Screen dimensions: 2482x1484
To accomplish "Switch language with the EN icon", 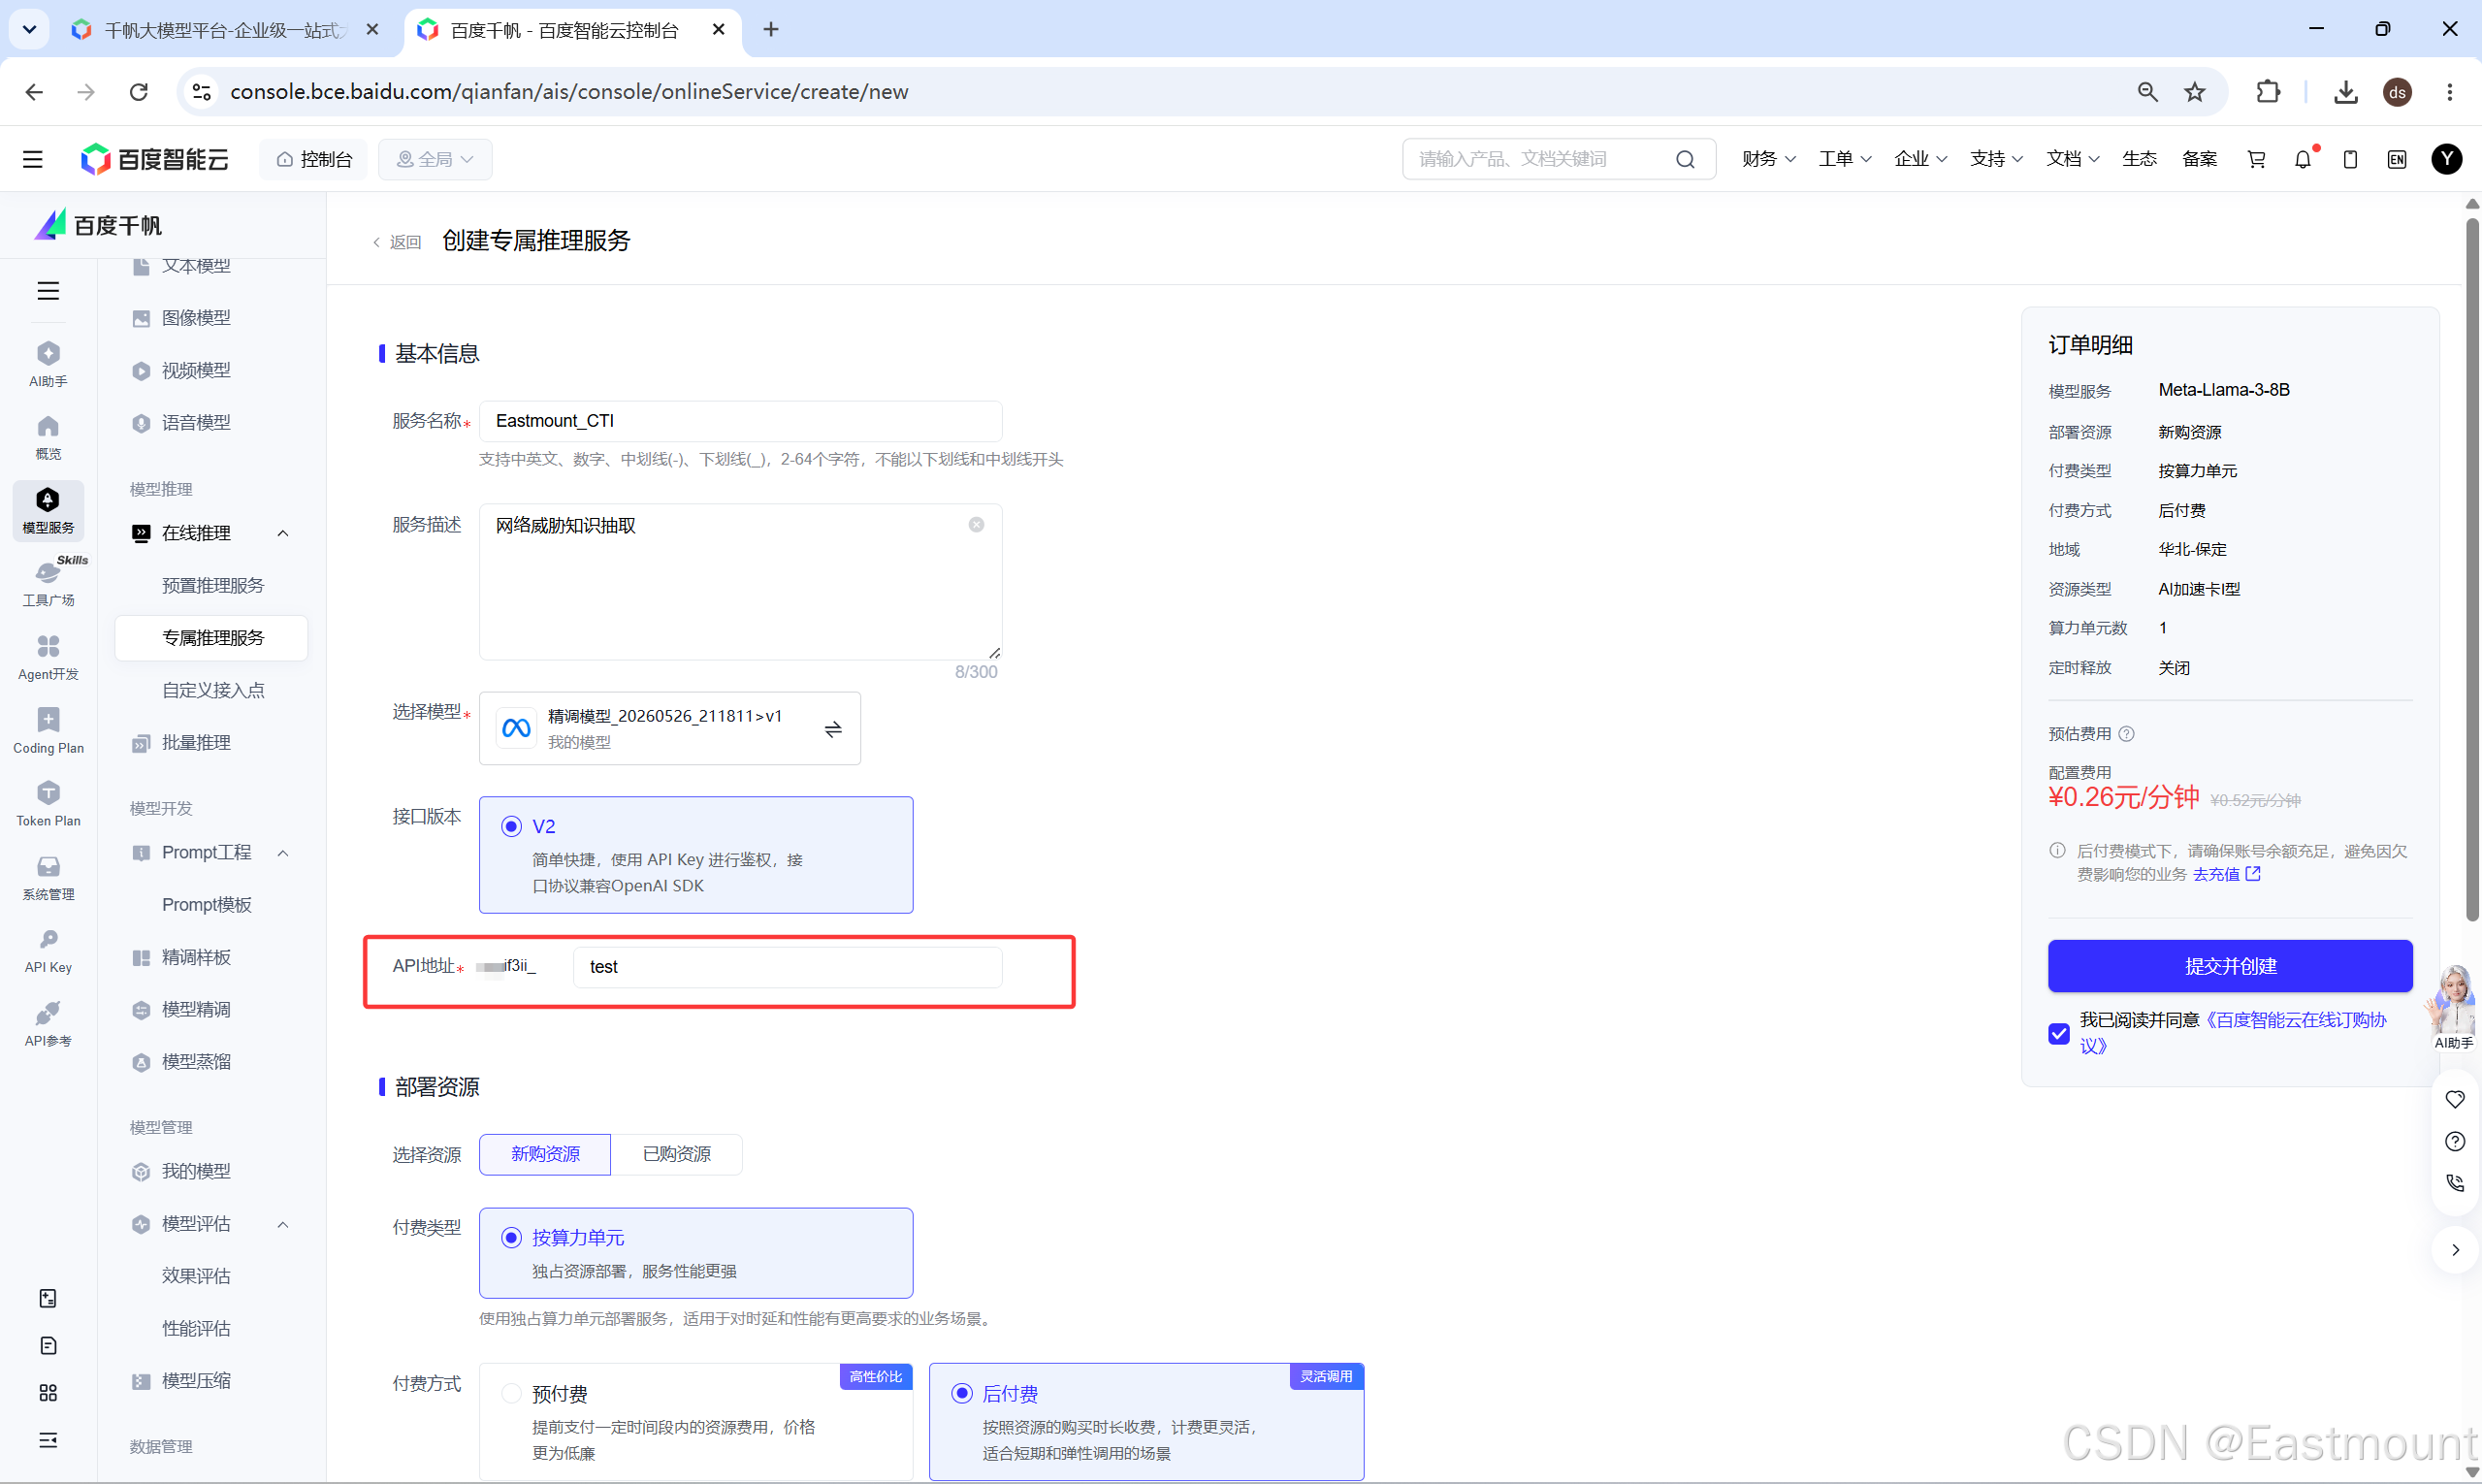I will click(x=2397, y=160).
